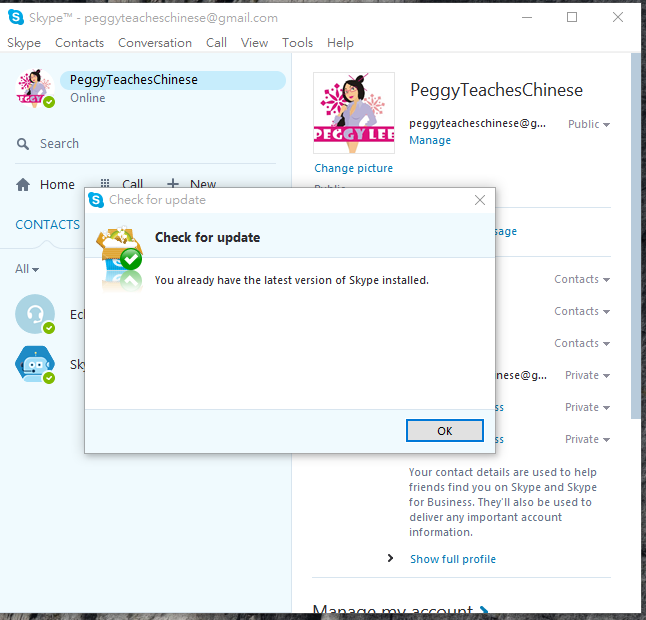Click the Search contacts field
Screen dimensions: 646x620
[x=145, y=144]
